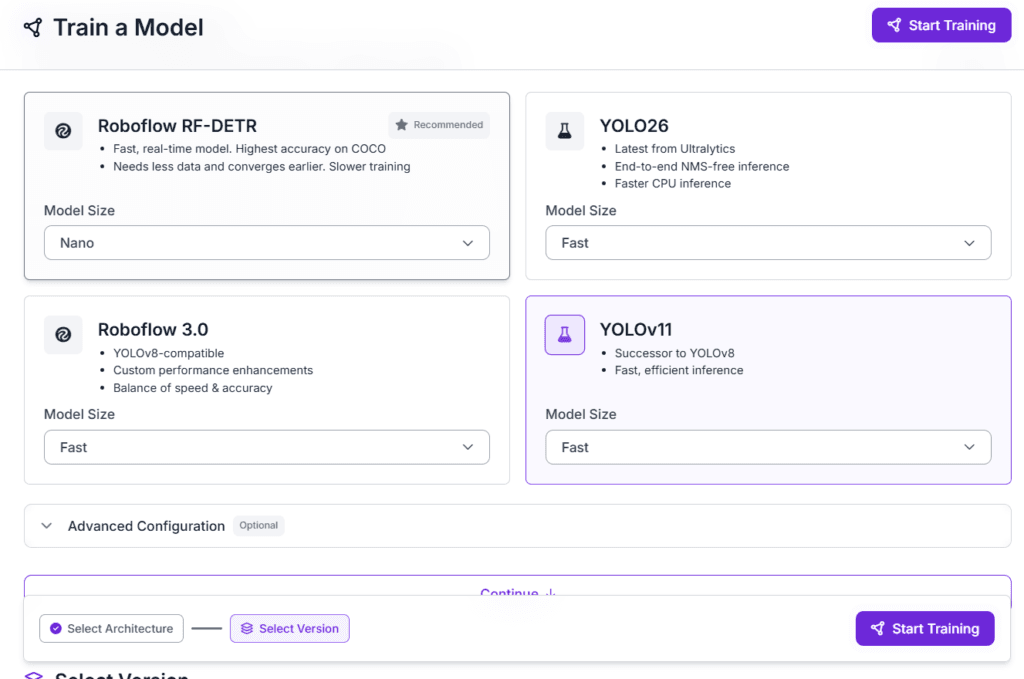Click the Select Version layers icon
This screenshot has width=1024, height=679.
[x=247, y=629]
